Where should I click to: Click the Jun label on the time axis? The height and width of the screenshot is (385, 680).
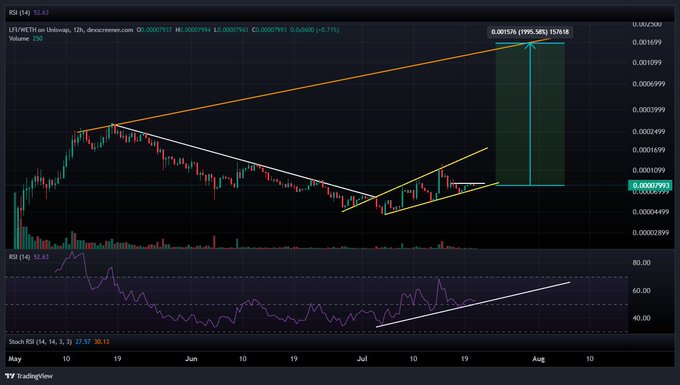point(191,359)
